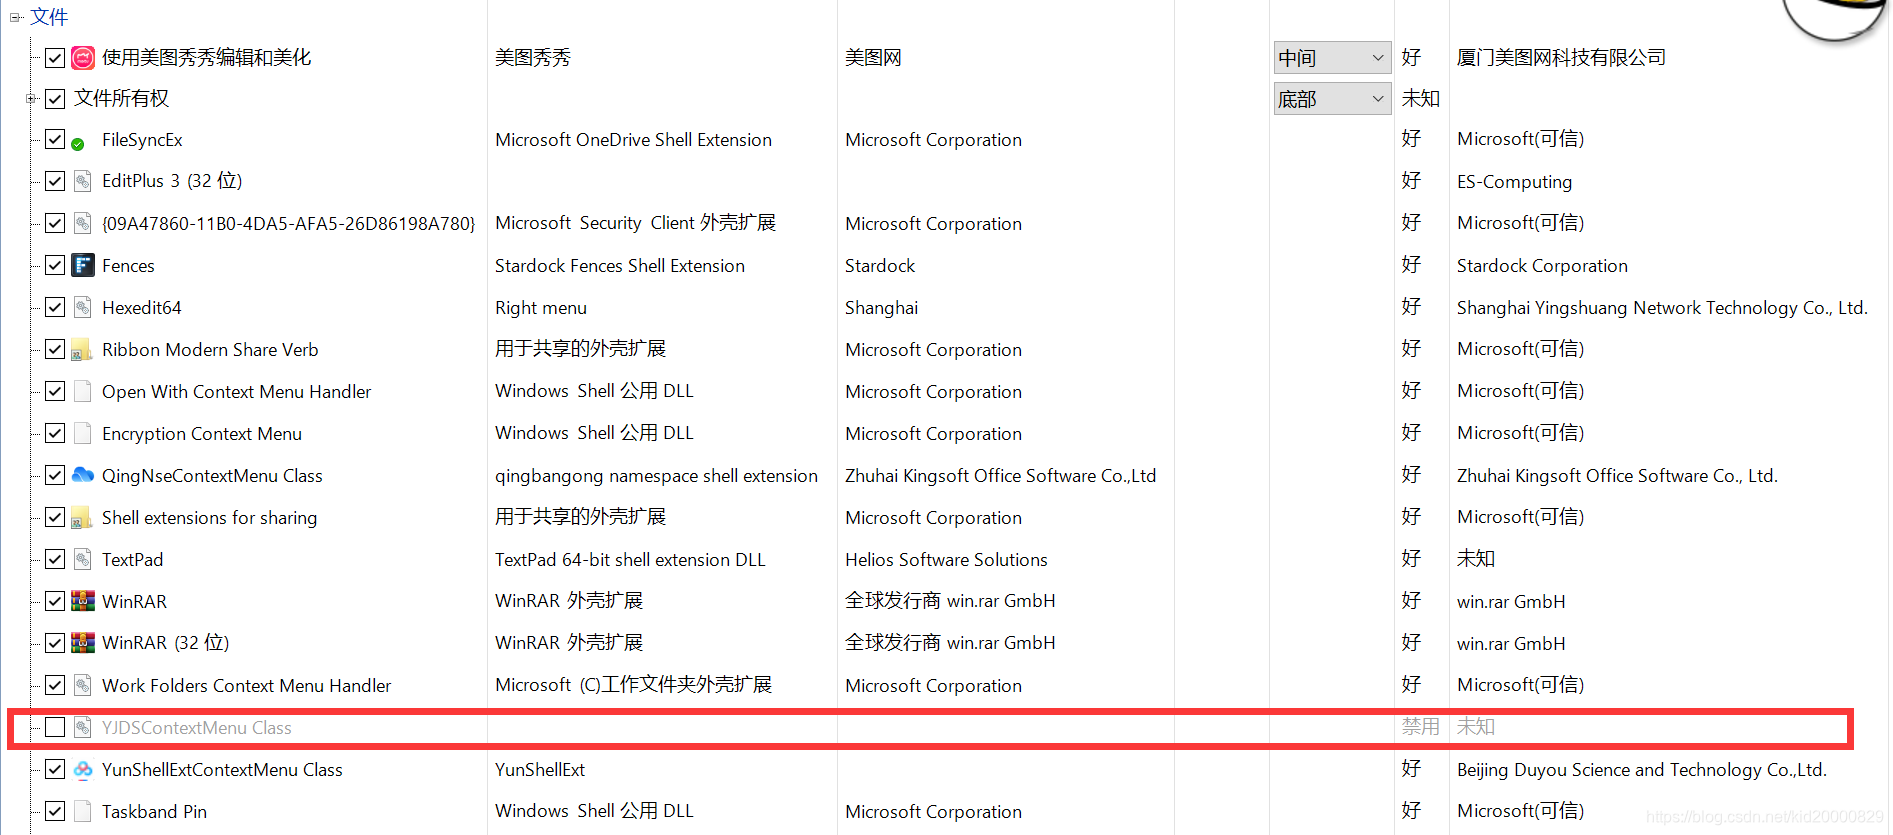The height and width of the screenshot is (835, 1893).
Task: Click the Encryption Context Menu entry name
Action: click(202, 433)
